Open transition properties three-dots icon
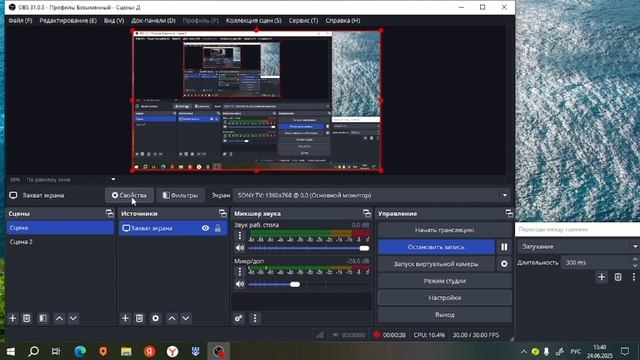The image size is (640, 360). point(633,277)
